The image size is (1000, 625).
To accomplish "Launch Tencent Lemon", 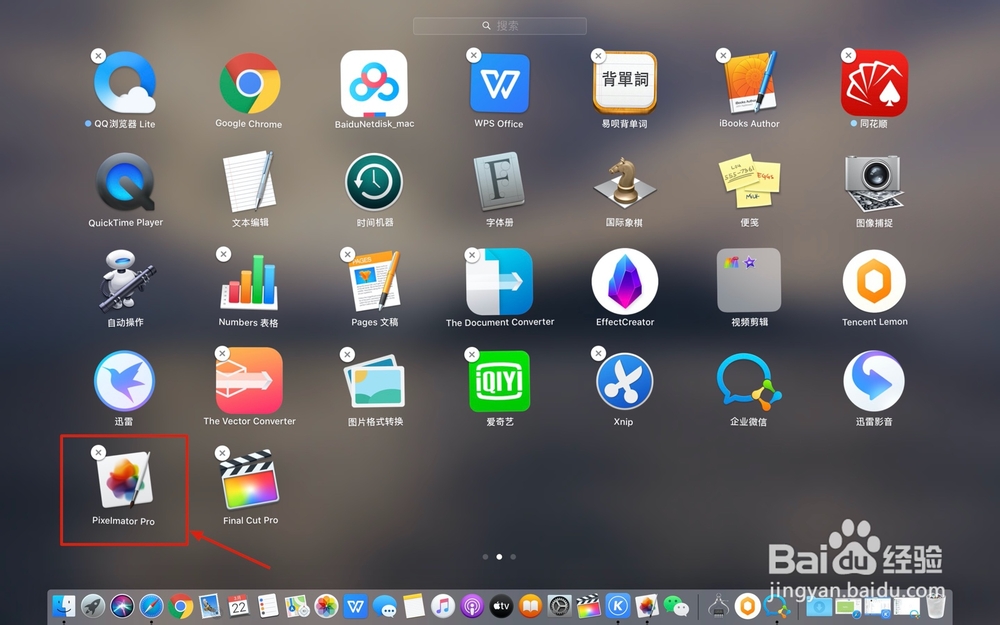I will click(874, 287).
